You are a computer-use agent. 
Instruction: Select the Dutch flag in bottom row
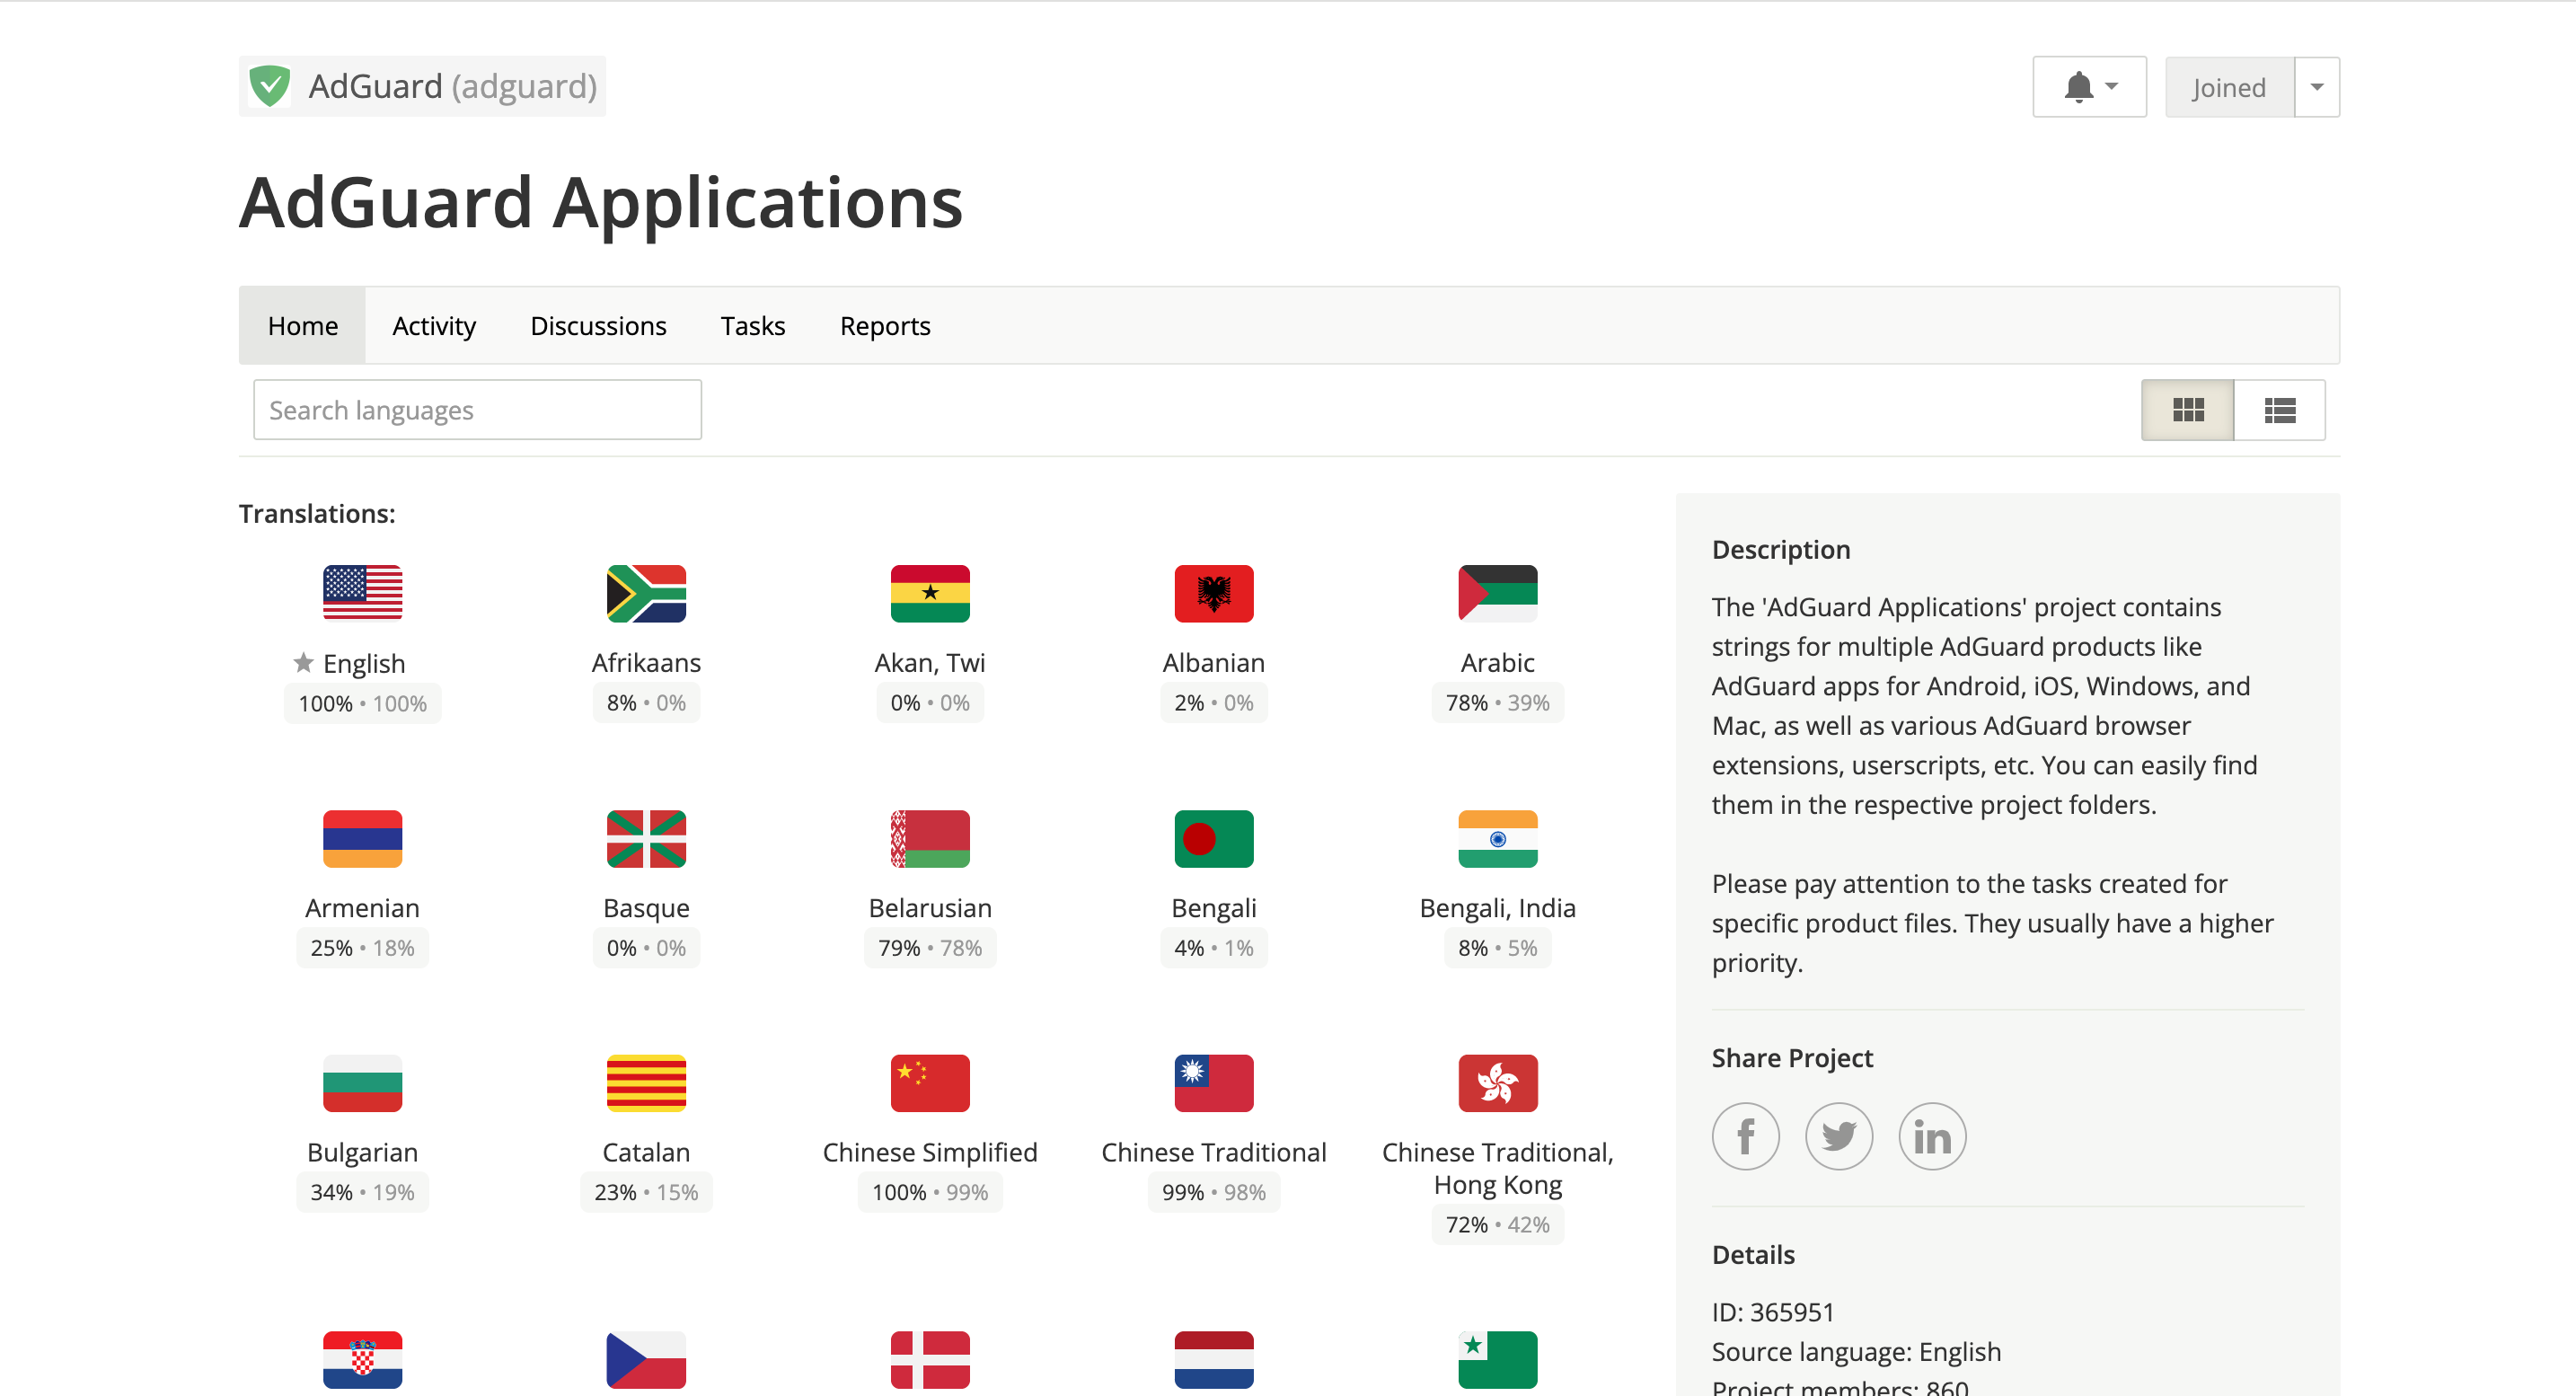coord(1214,1359)
